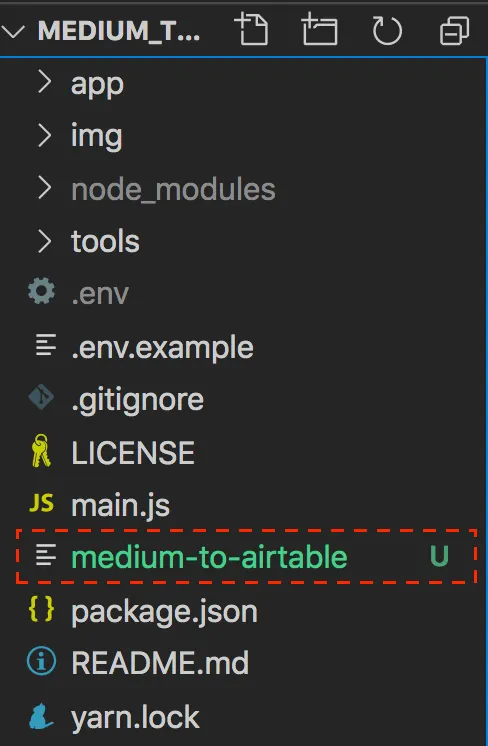This screenshot has height=746, width=488.
Task: Expand the img folder chevron
Action: 44,135
